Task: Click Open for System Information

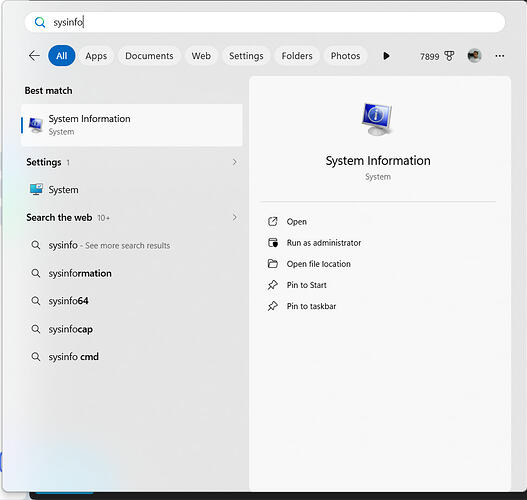Action: point(296,222)
